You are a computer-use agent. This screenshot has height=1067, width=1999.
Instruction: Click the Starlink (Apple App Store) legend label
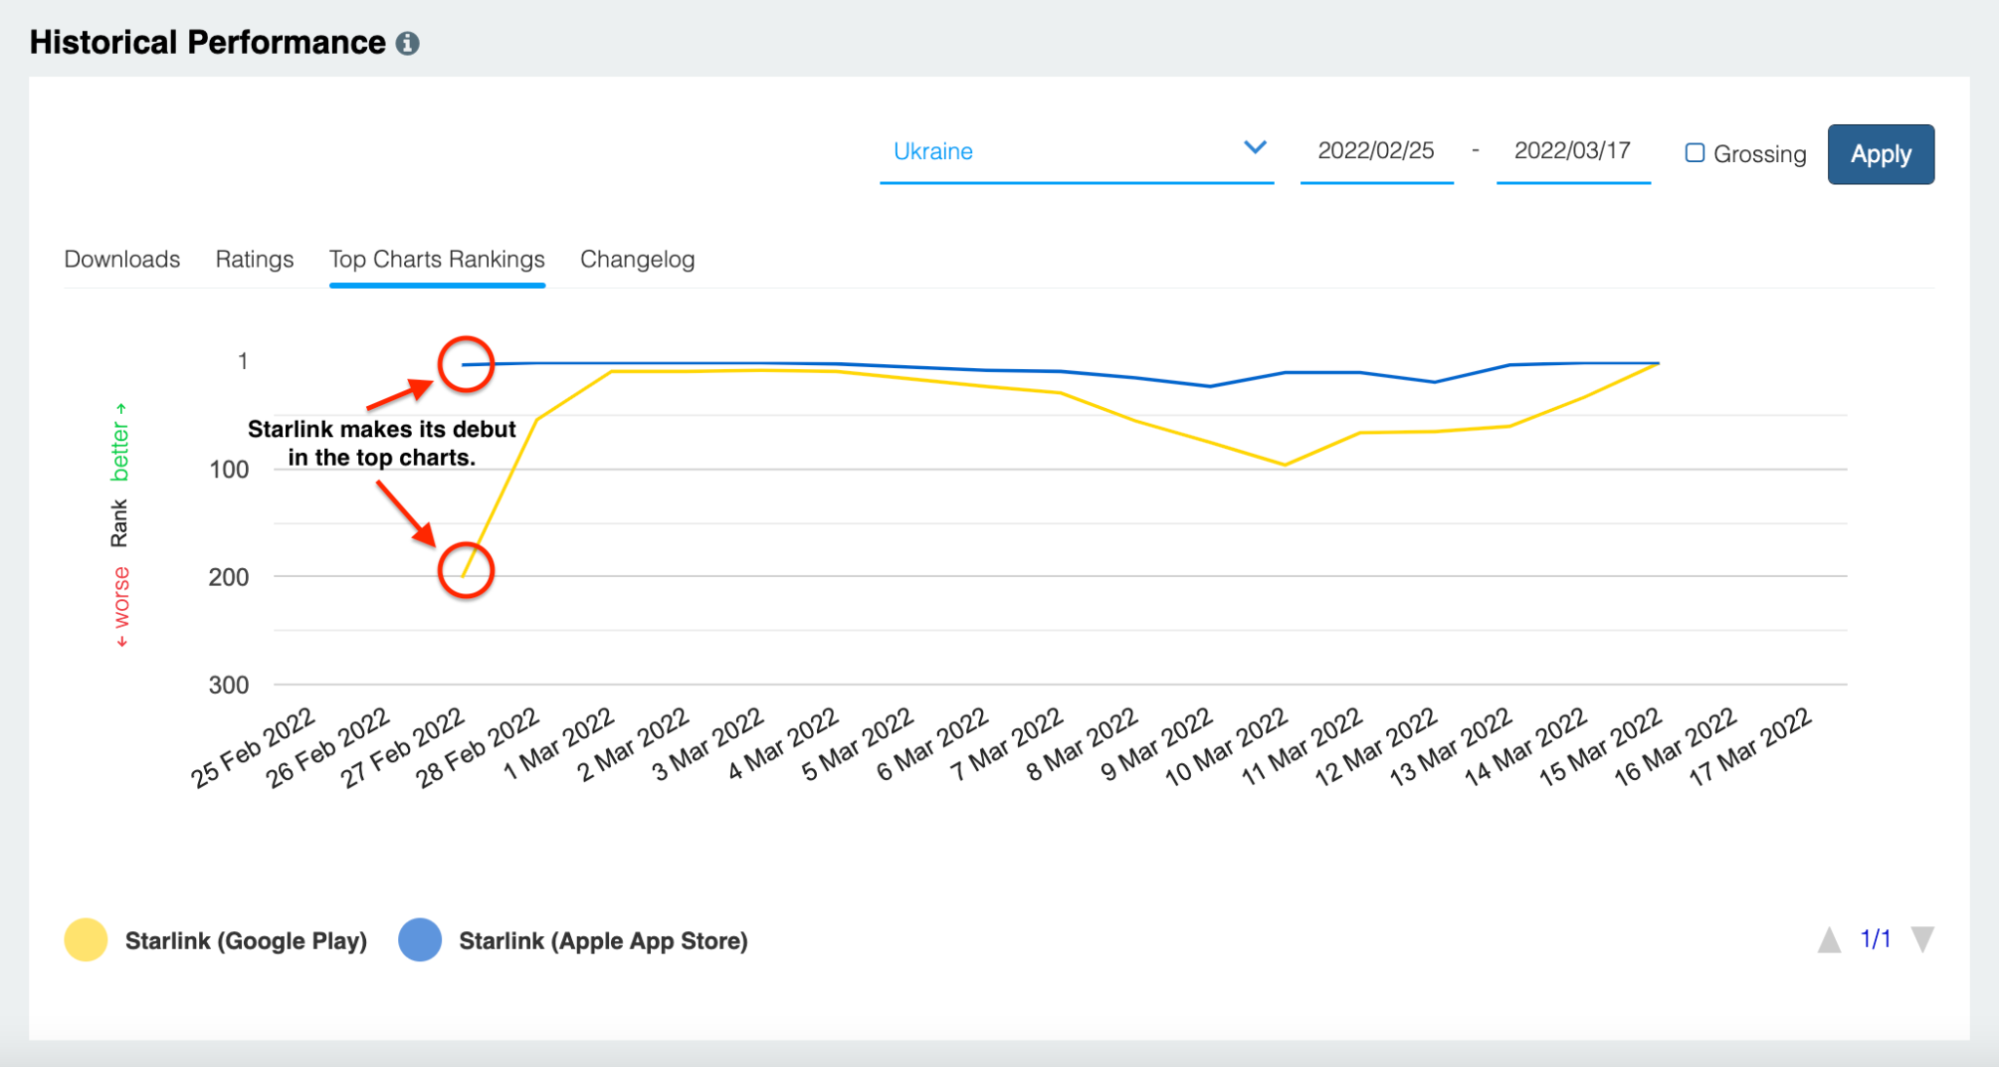(603, 941)
